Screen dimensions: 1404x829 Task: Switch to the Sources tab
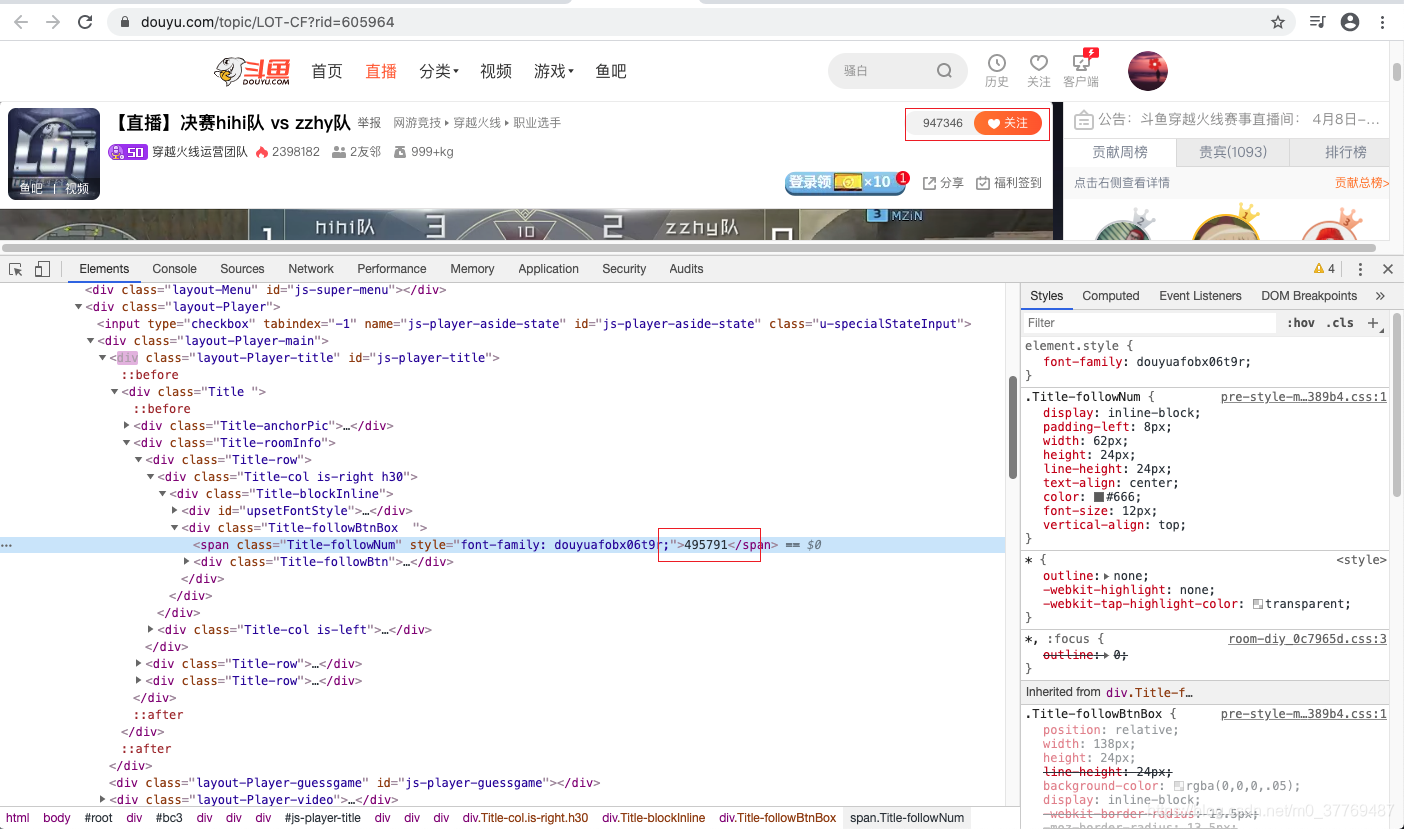point(242,269)
